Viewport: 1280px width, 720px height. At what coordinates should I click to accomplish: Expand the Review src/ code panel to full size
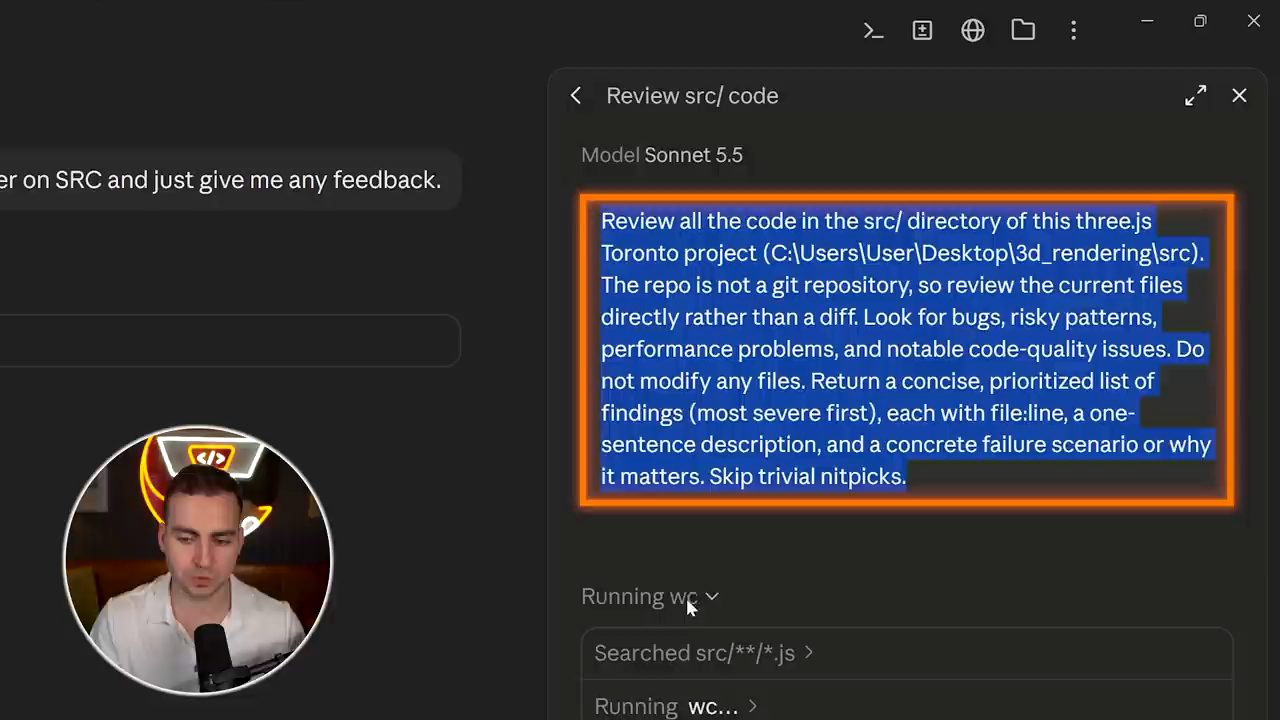coord(1195,96)
